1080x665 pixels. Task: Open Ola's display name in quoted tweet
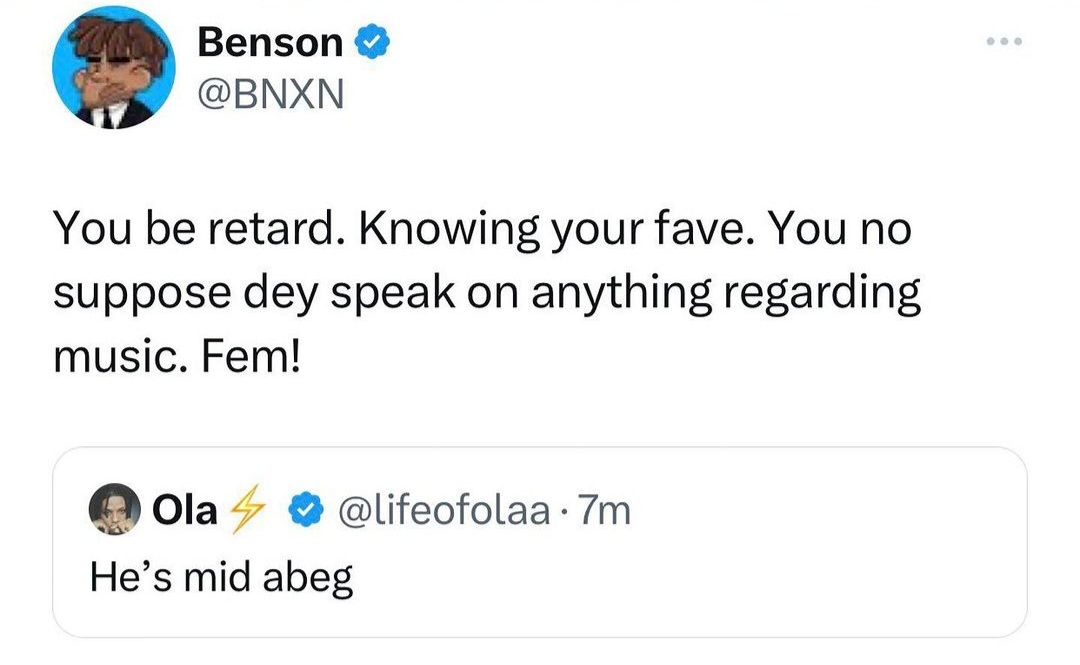tap(184, 511)
